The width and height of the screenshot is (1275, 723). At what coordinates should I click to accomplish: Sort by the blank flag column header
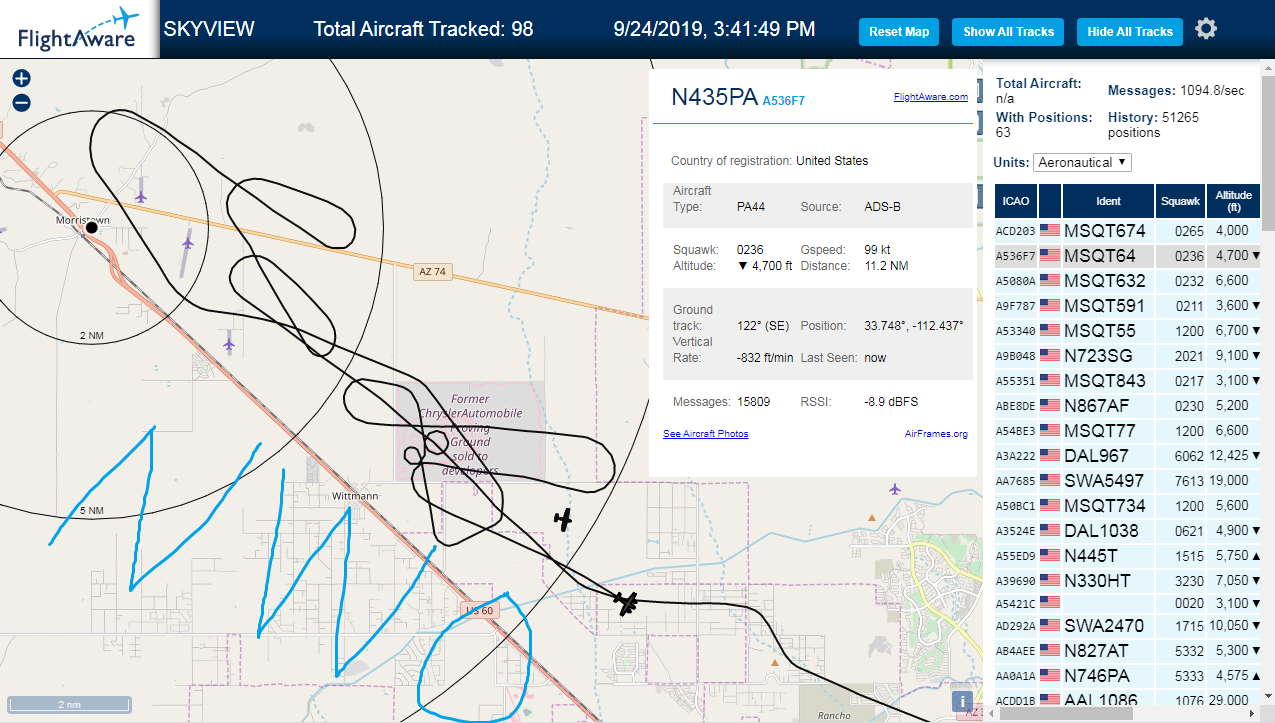pyautogui.click(x=1049, y=201)
